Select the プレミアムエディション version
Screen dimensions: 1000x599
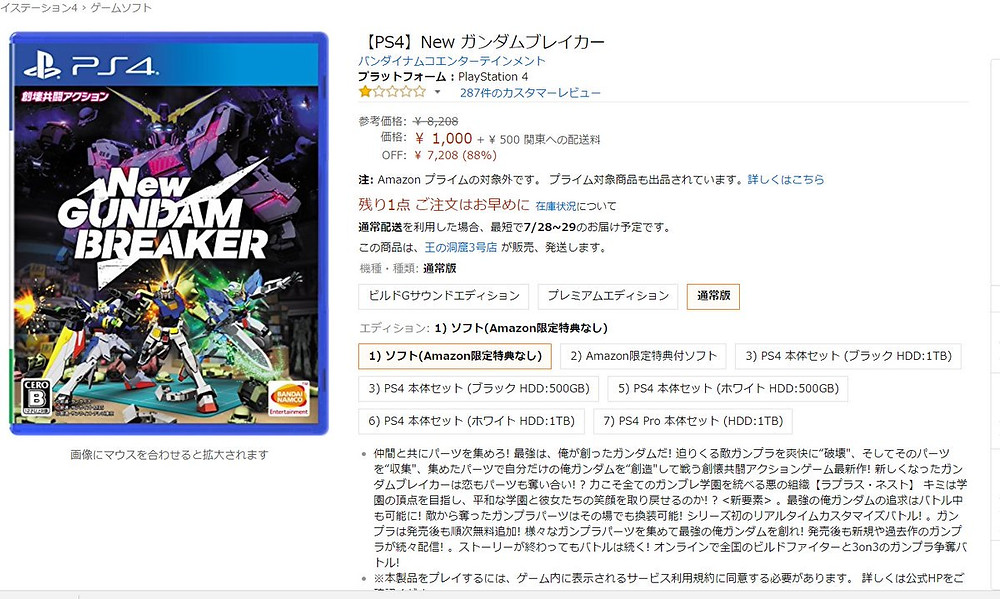(x=608, y=297)
